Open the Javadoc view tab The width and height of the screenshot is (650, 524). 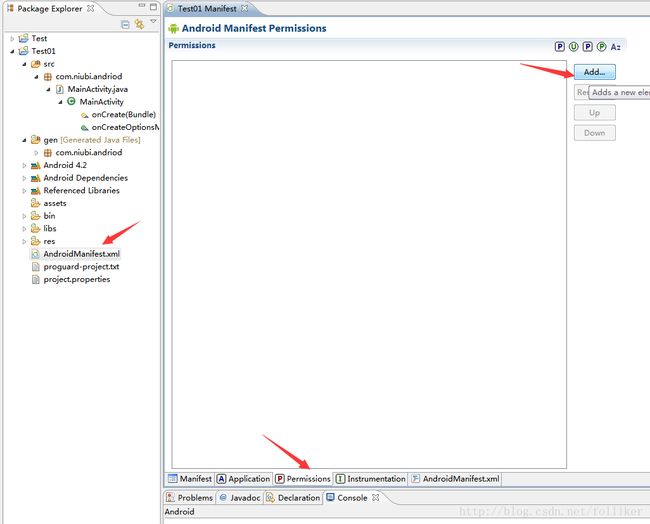point(240,498)
